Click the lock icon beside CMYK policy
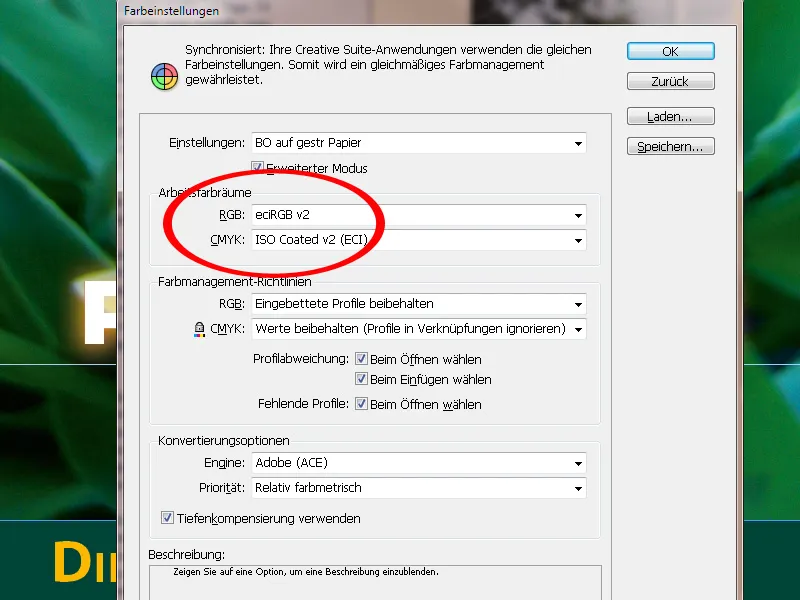800x600 pixels. pyautogui.click(x=199, y=329)
